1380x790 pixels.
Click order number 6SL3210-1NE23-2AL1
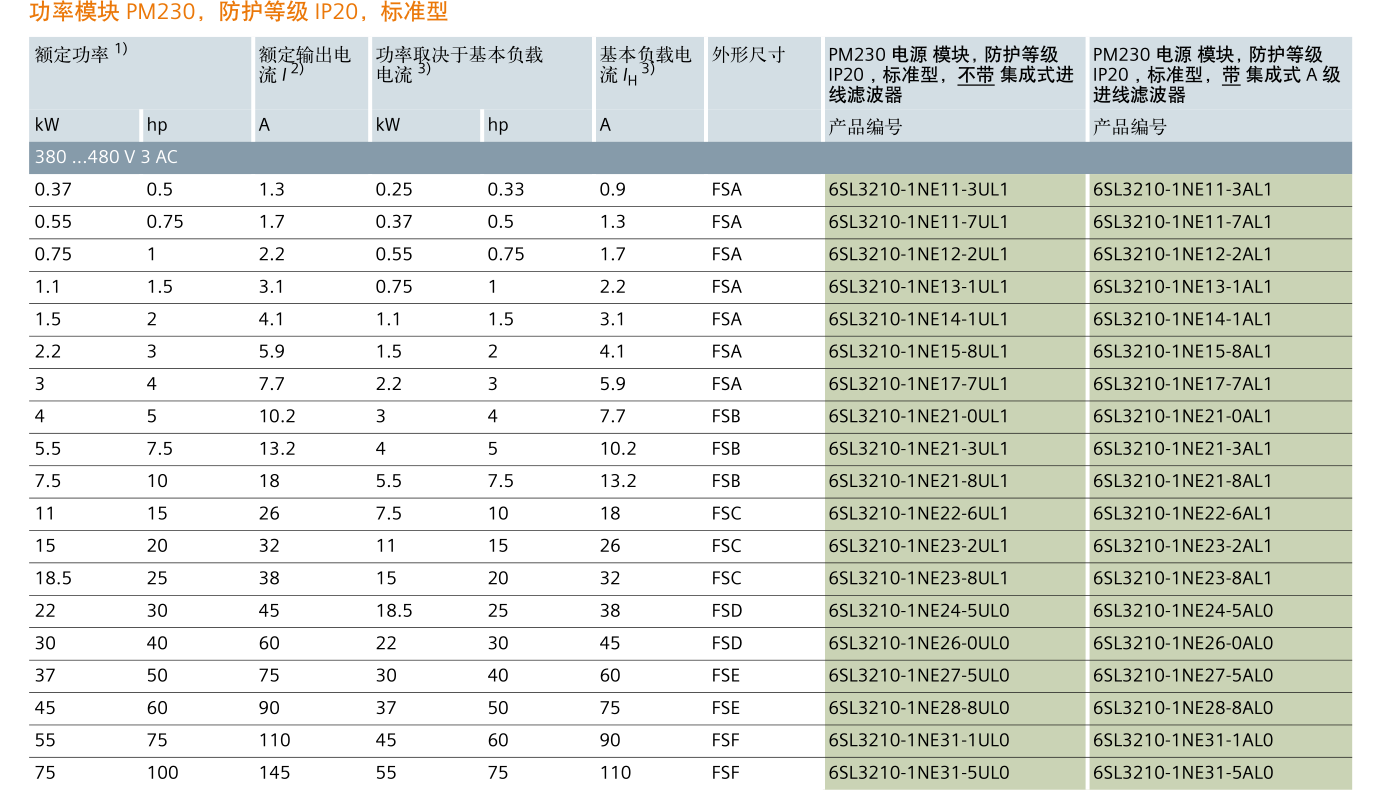(x=1183, y=546)
